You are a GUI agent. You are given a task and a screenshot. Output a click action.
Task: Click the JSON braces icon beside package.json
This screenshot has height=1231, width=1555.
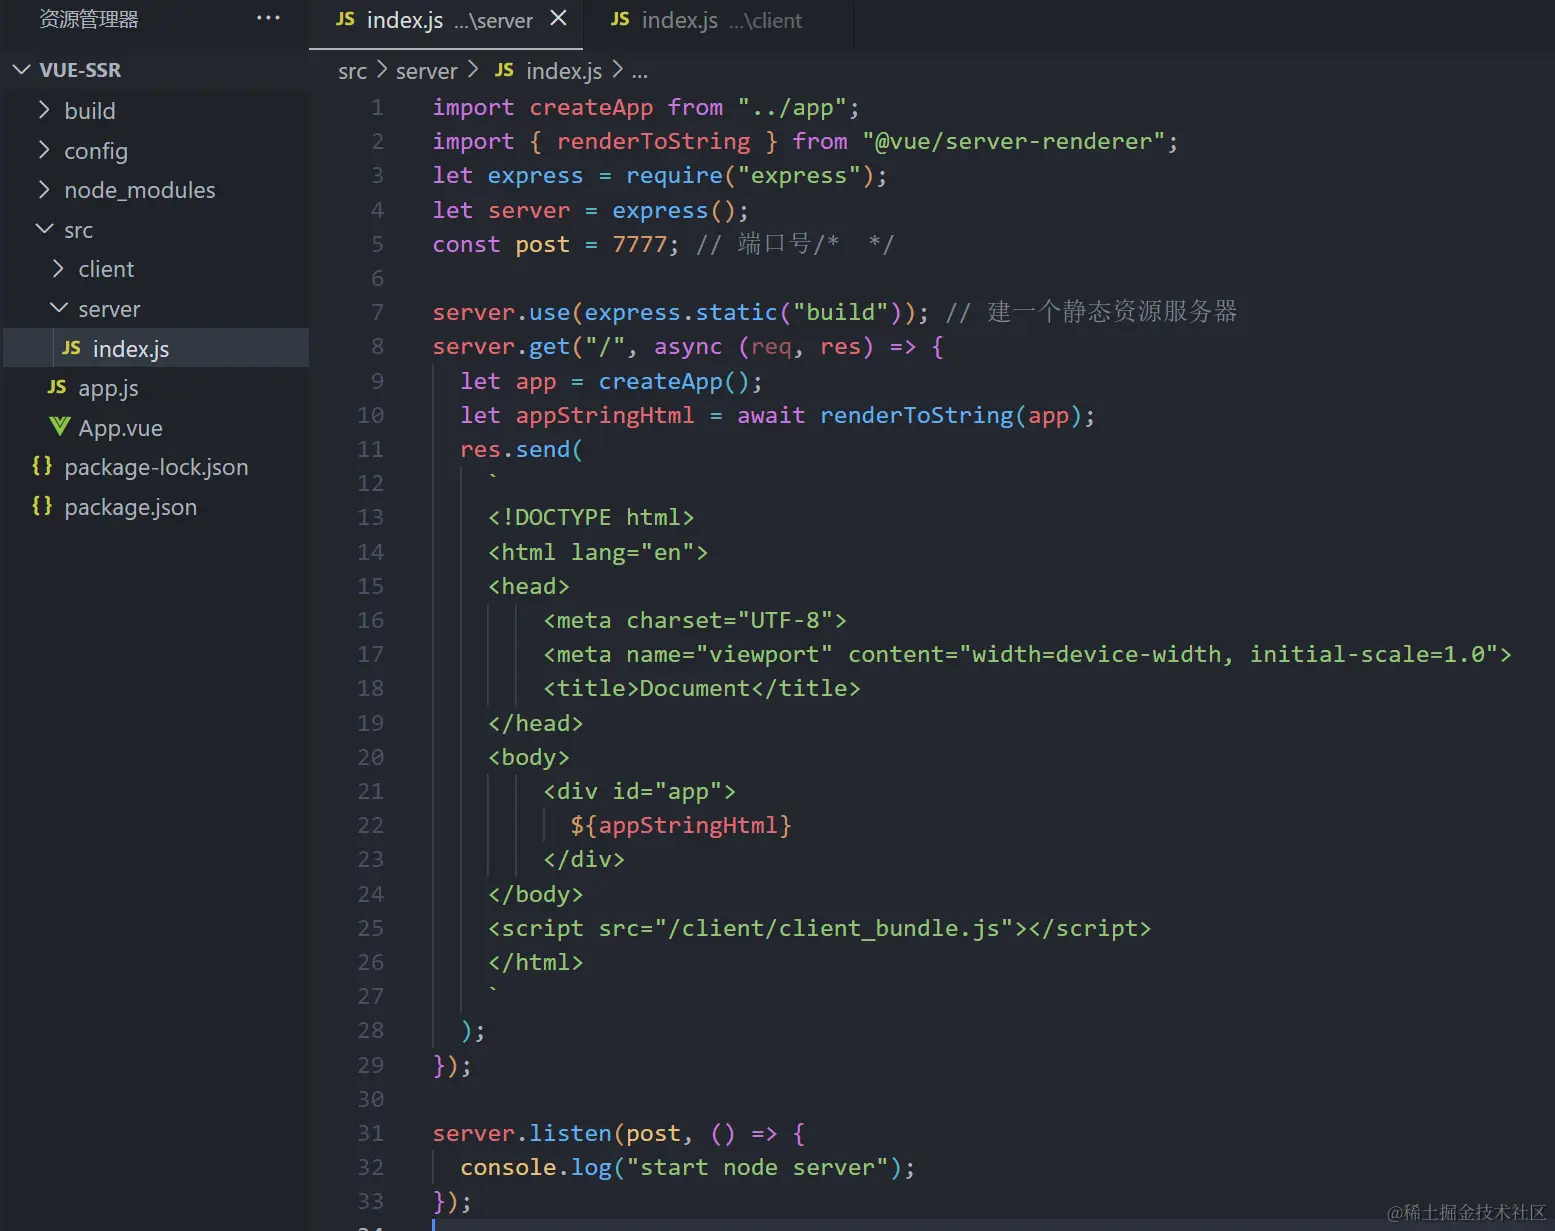(42, 506)
